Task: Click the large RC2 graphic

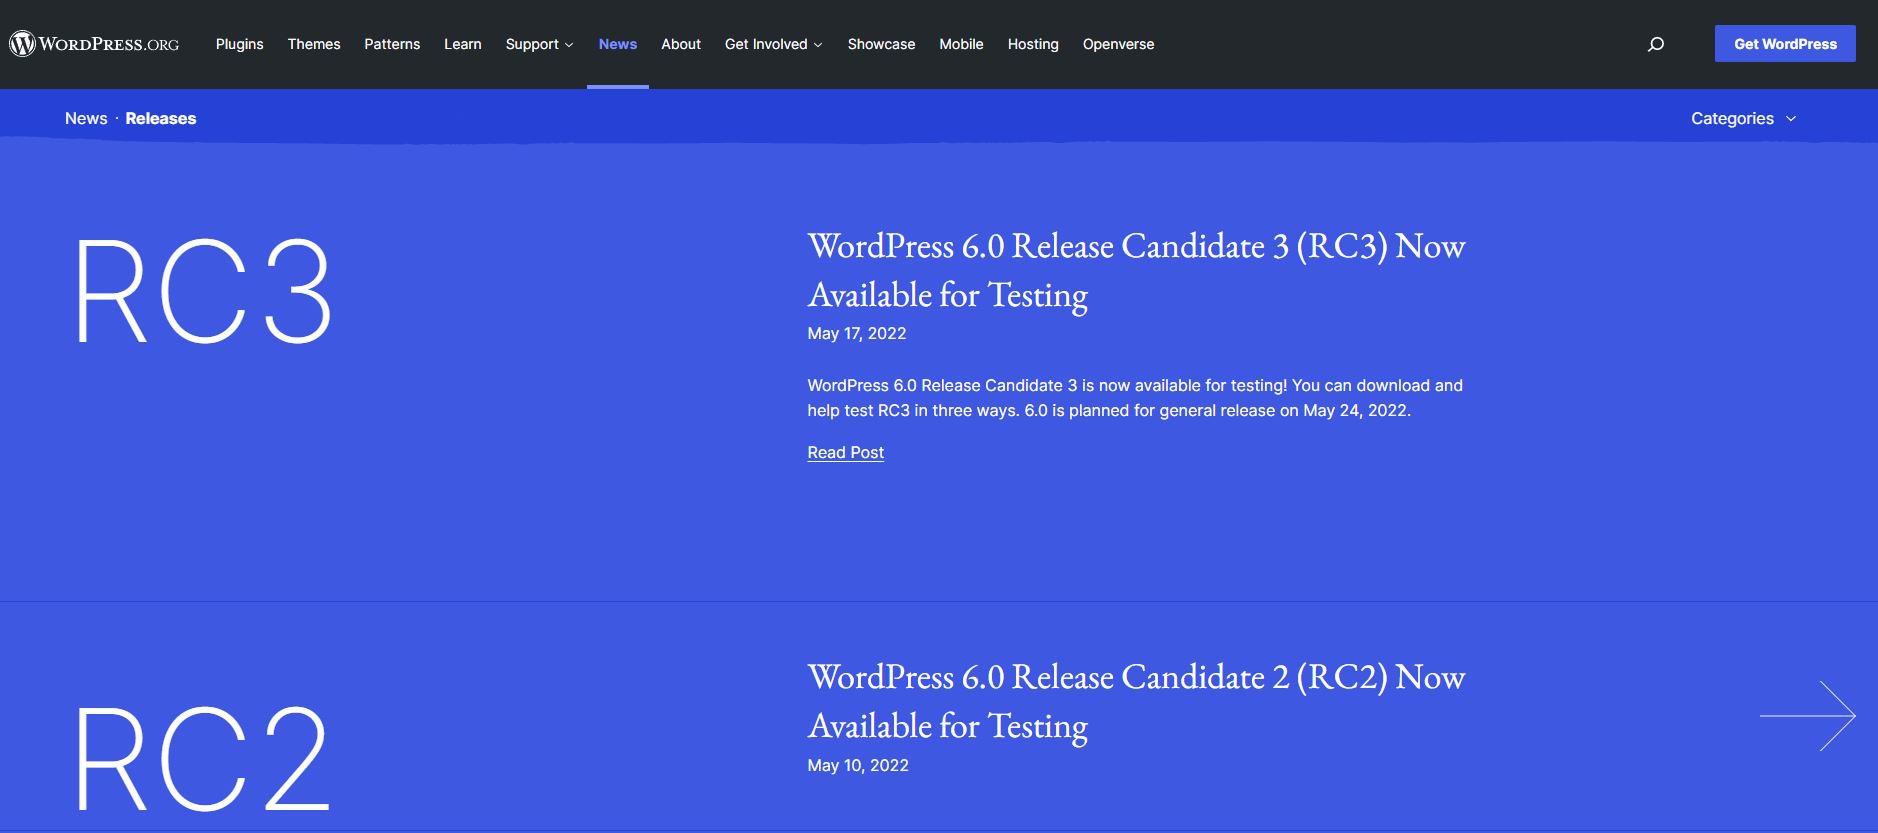Action: click(x=203, y=758)
